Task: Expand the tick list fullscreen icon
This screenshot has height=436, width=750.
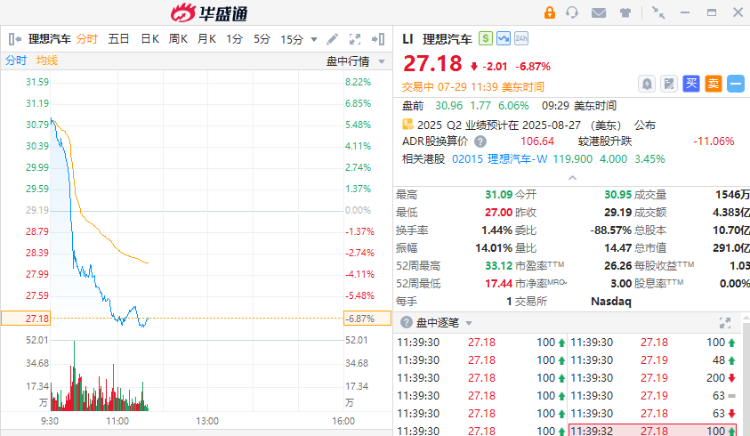Action: [725, 323]
